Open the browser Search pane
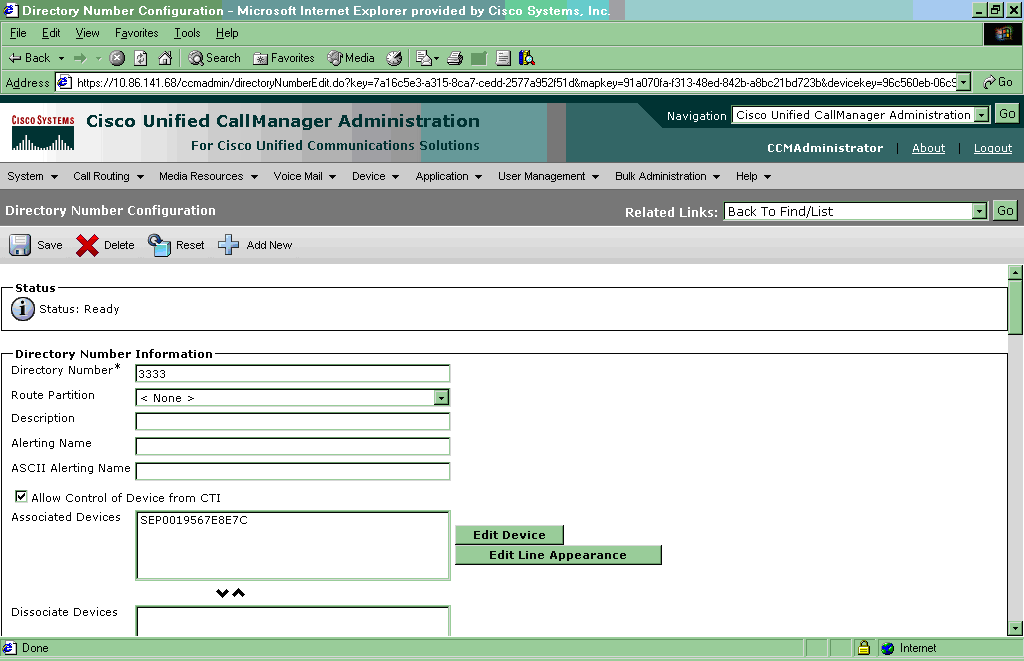Screen dimensions: 1024x661 tap(215, 58)
